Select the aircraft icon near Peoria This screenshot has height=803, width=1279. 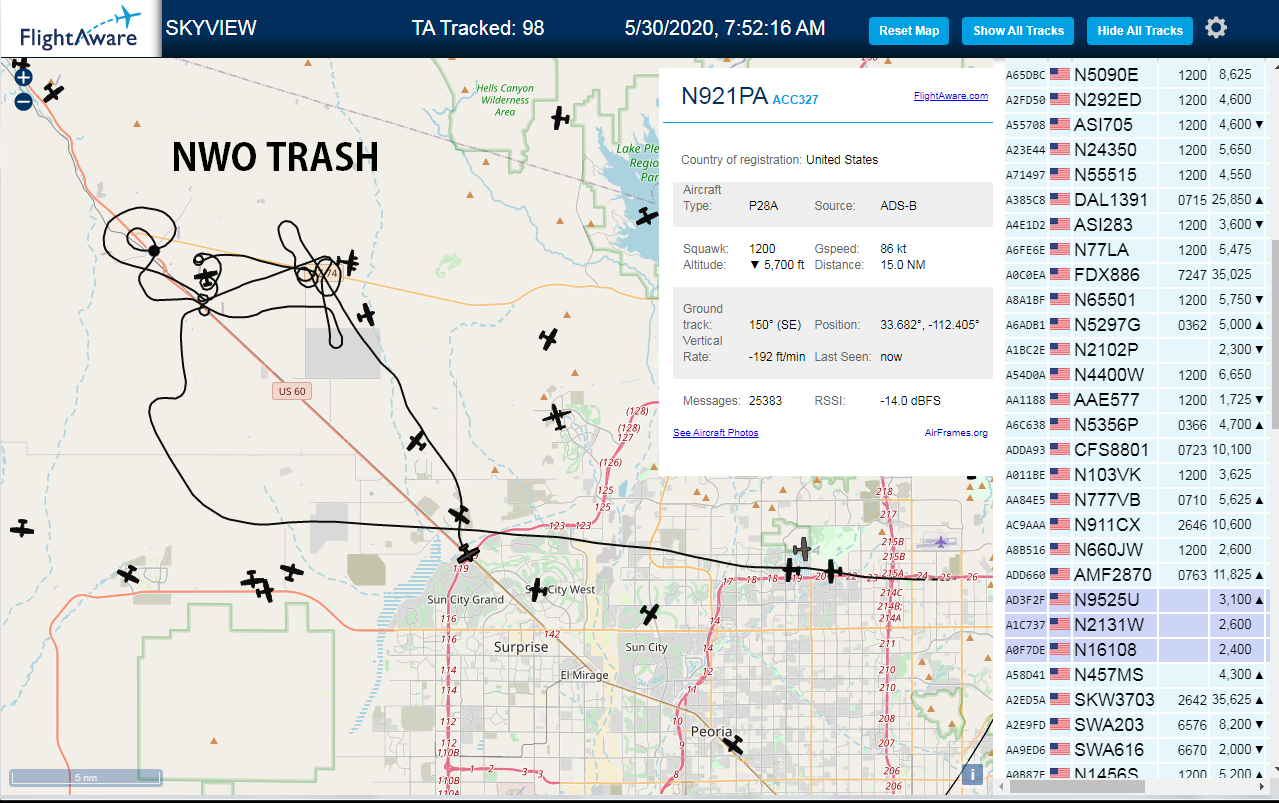point(734,745)
